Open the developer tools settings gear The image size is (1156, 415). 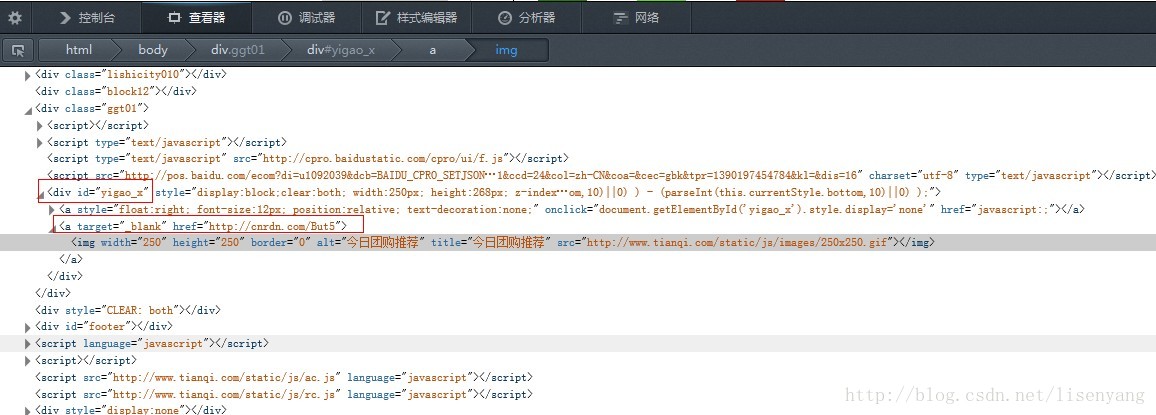pyautogui.click(x=15, y=17)
